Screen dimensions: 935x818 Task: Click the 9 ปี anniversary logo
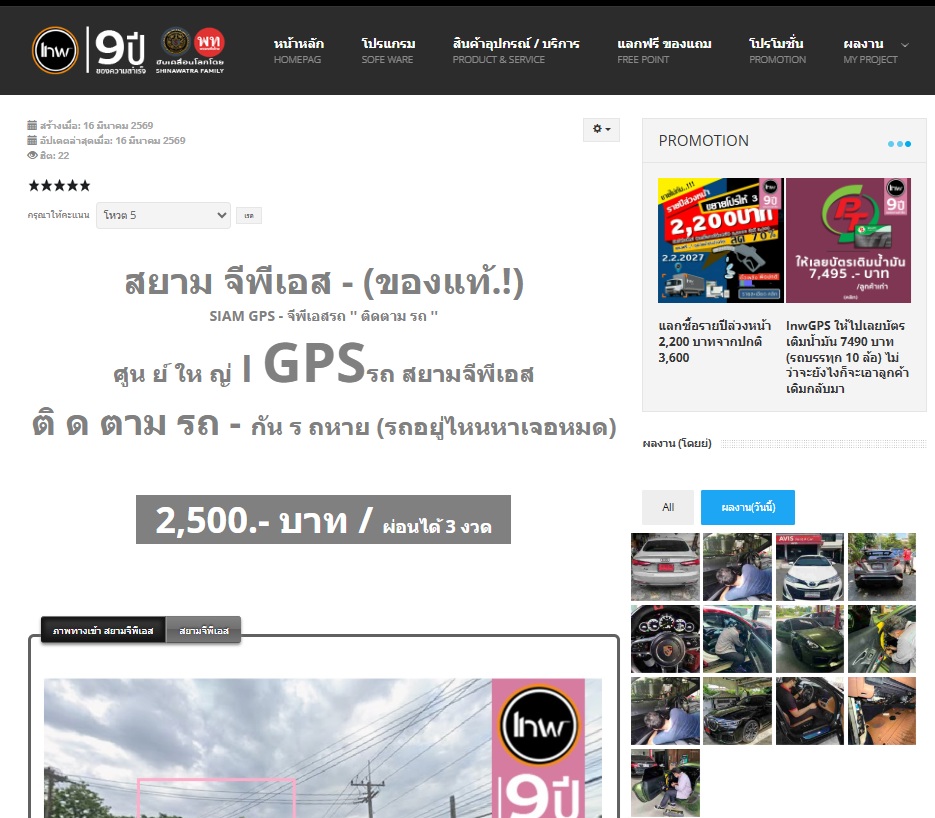[120, 51]
